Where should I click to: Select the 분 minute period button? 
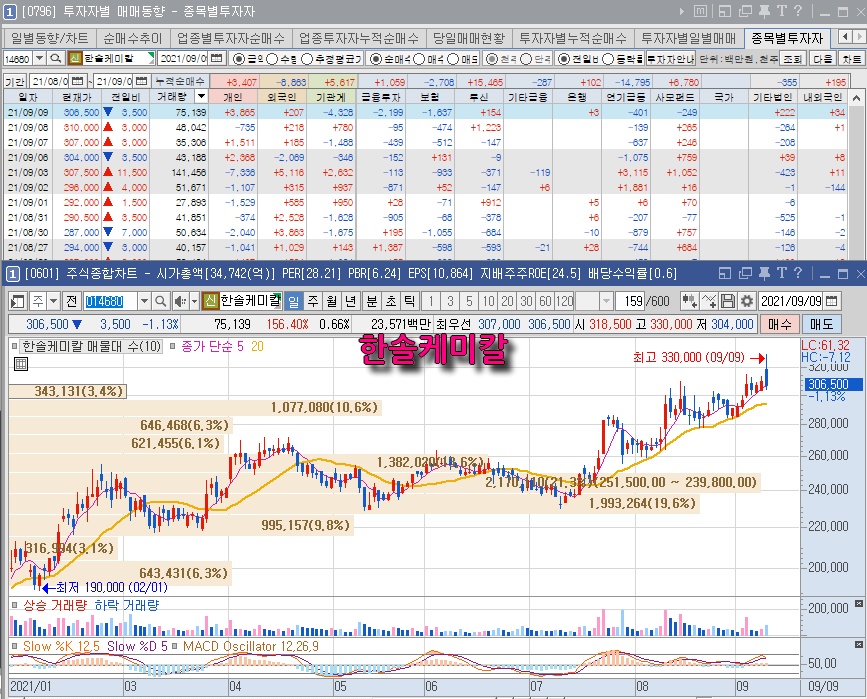tap(372, 301)
